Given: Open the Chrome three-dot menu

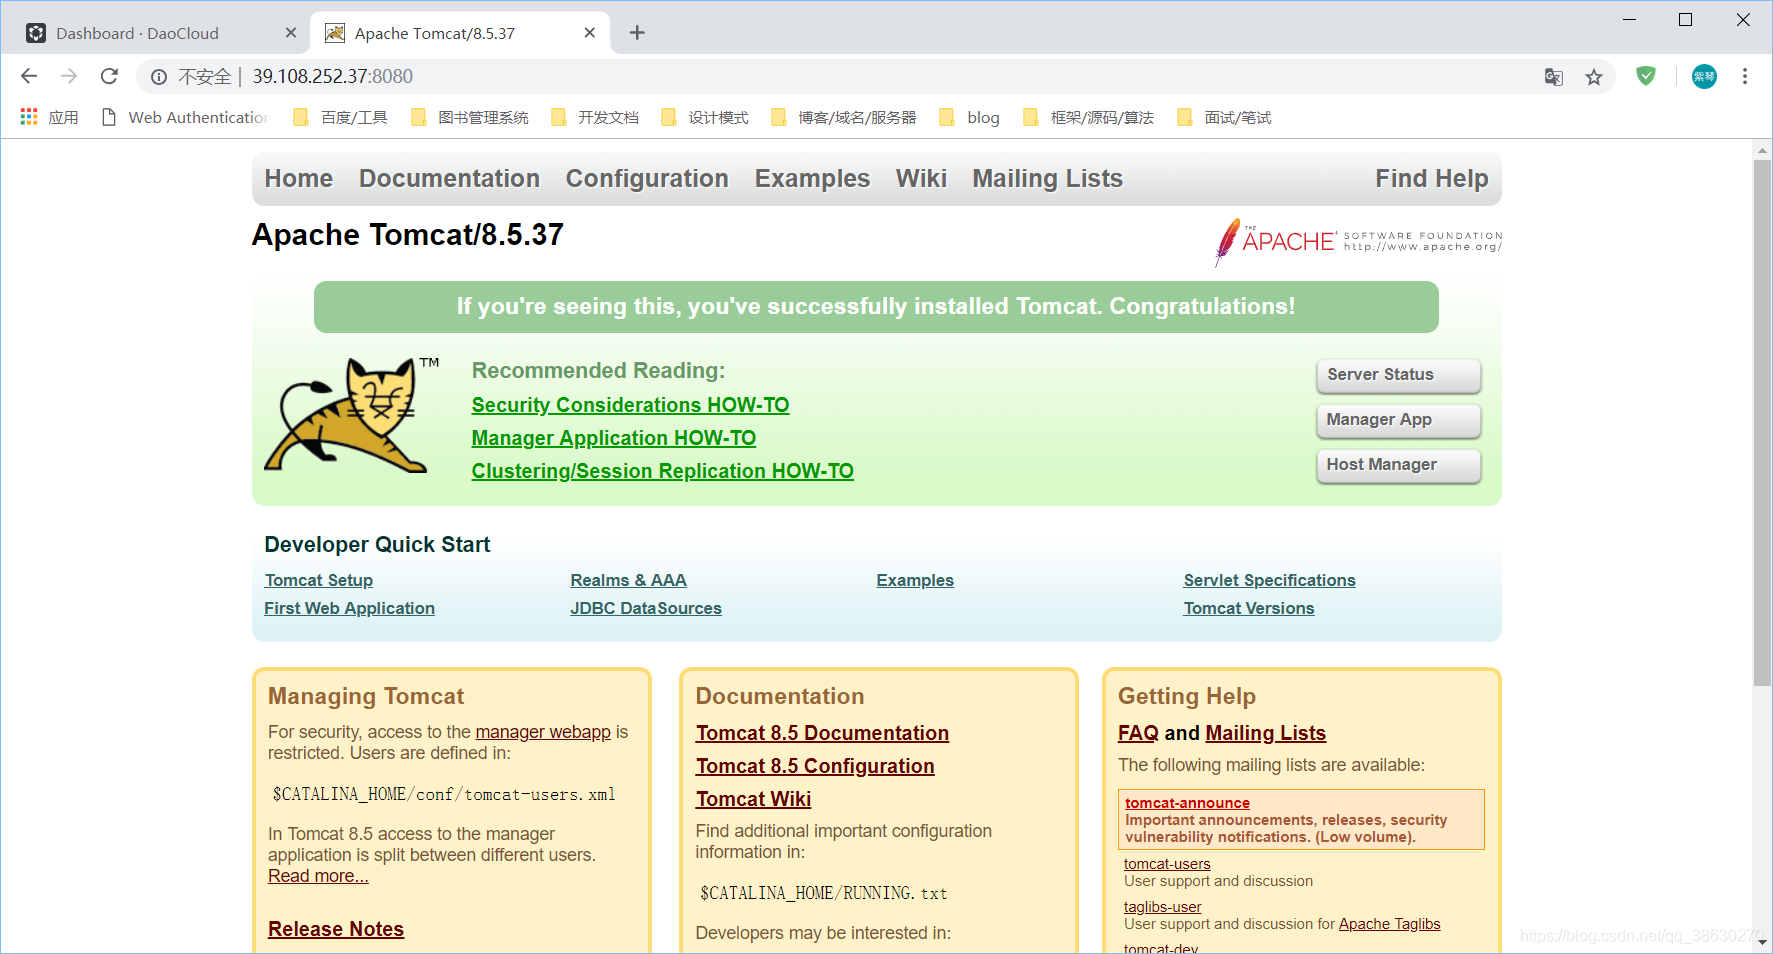Looking at the screenshot, I should pos(1745,76).
